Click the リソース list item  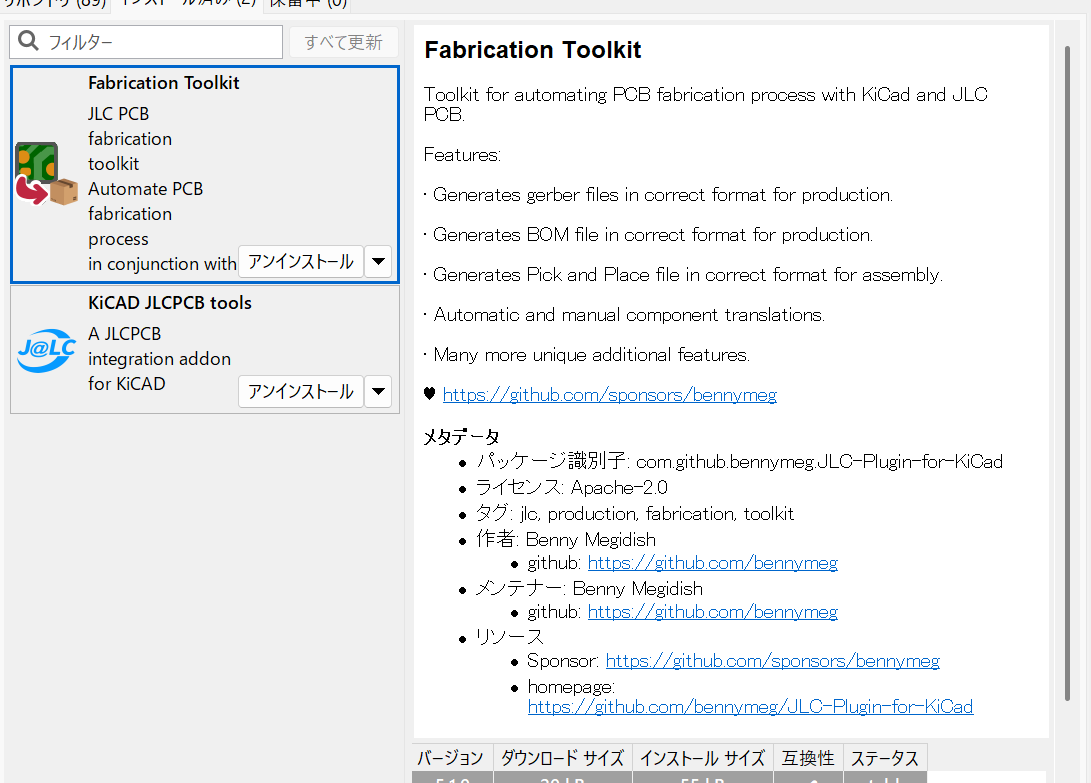(509, 636)
